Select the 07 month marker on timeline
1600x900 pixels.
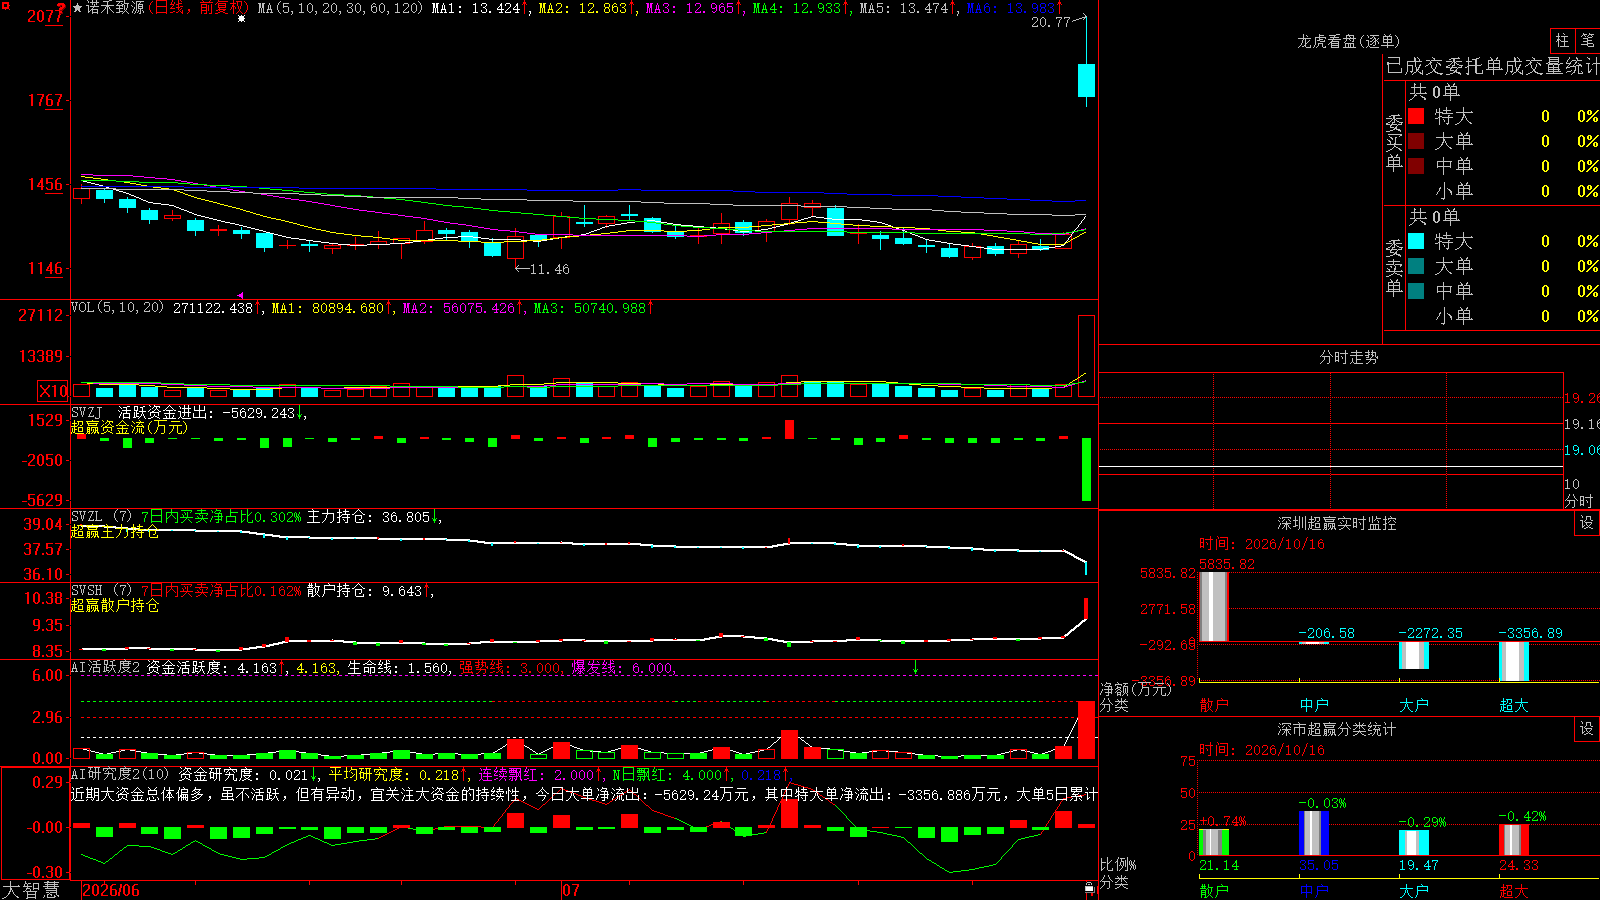(571, 890)
